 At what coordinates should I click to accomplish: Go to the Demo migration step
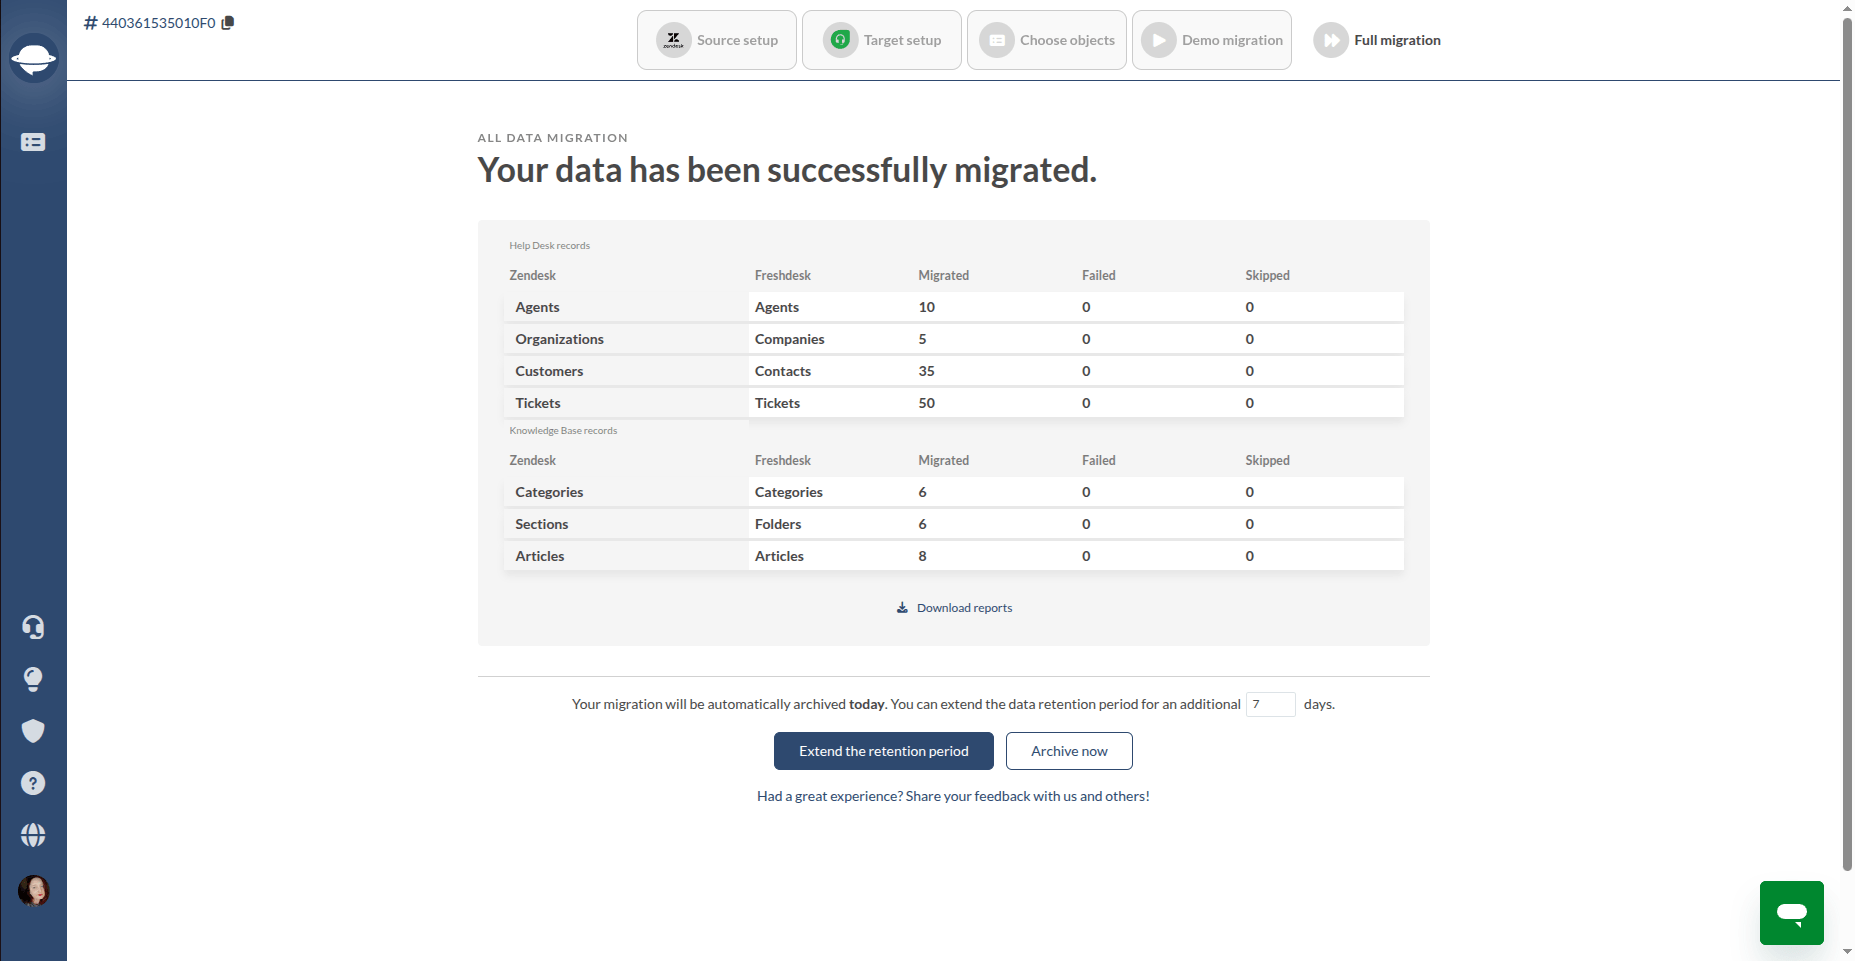pyautogui.click(x=1212, y=40)
